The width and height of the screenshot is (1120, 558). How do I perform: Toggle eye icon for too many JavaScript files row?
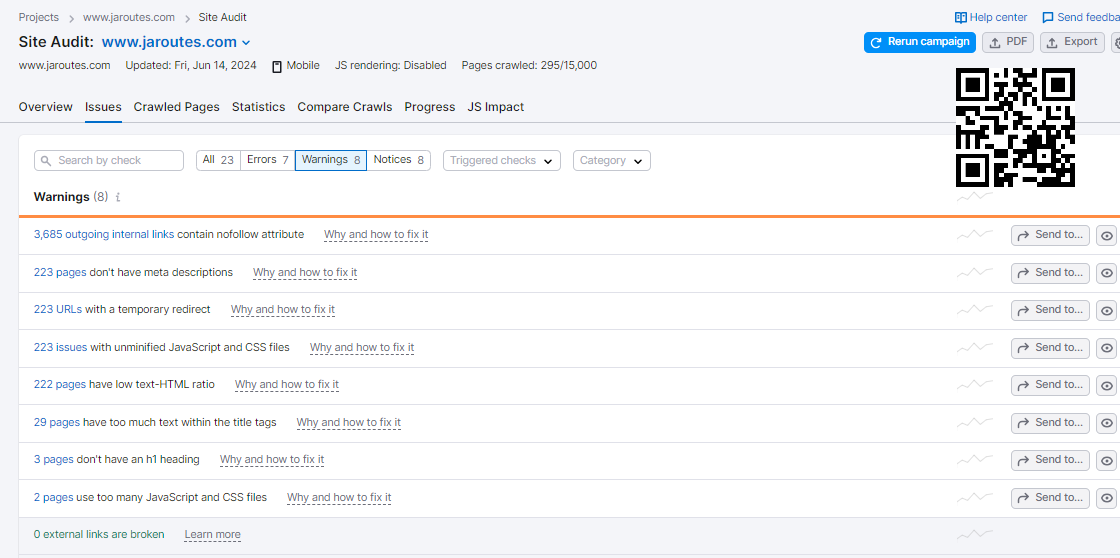1106,498
